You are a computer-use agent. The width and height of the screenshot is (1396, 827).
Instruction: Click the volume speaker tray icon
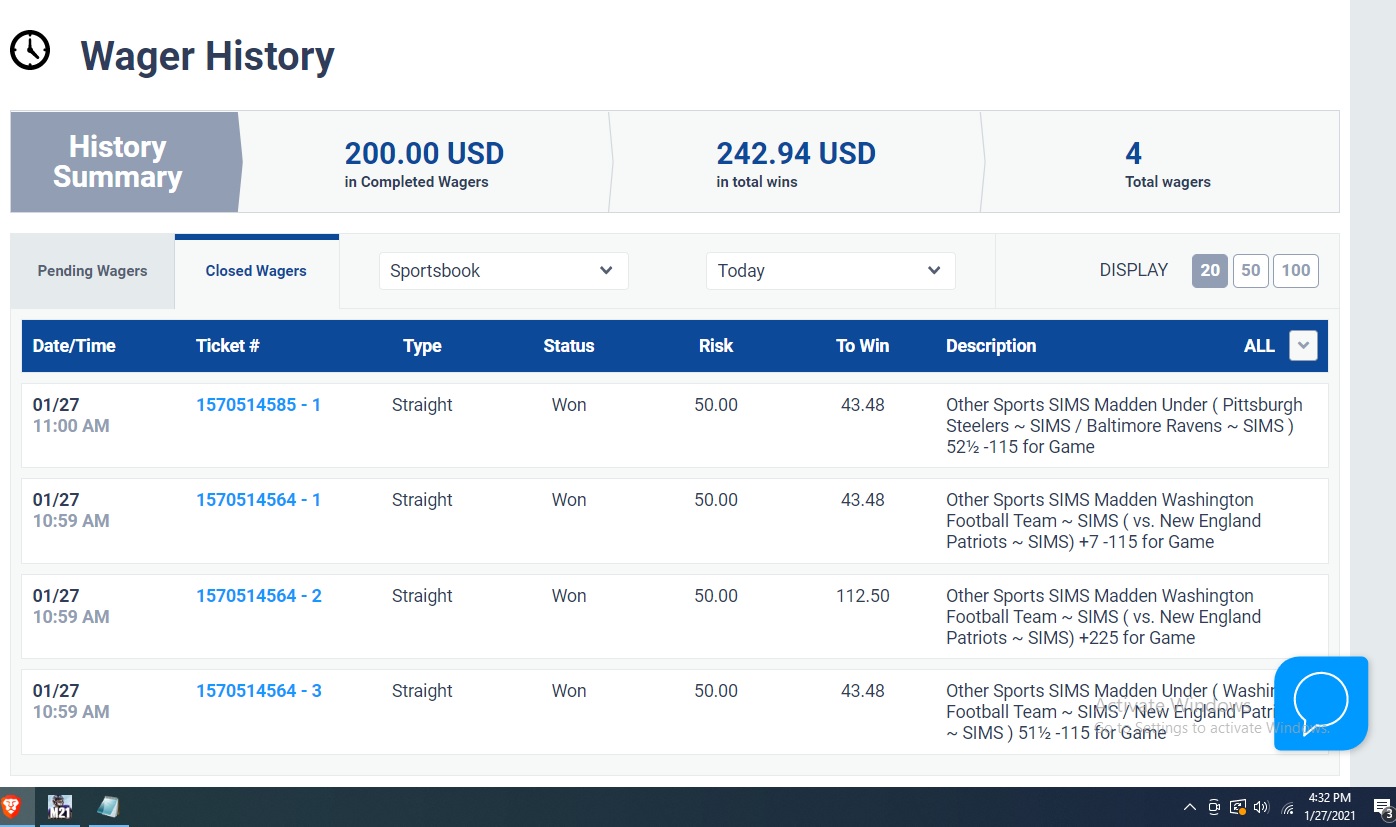[x=1261, y=807]
